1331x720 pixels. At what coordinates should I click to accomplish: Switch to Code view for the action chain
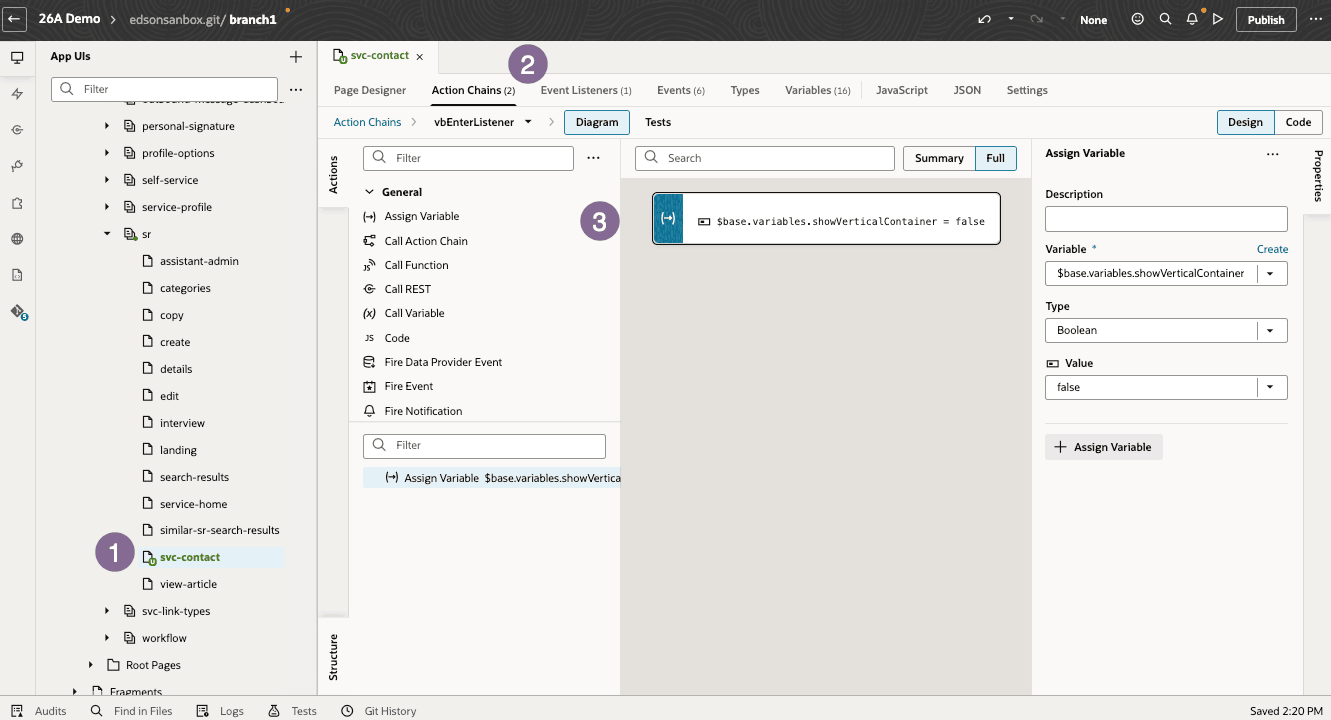point(1297,121)
